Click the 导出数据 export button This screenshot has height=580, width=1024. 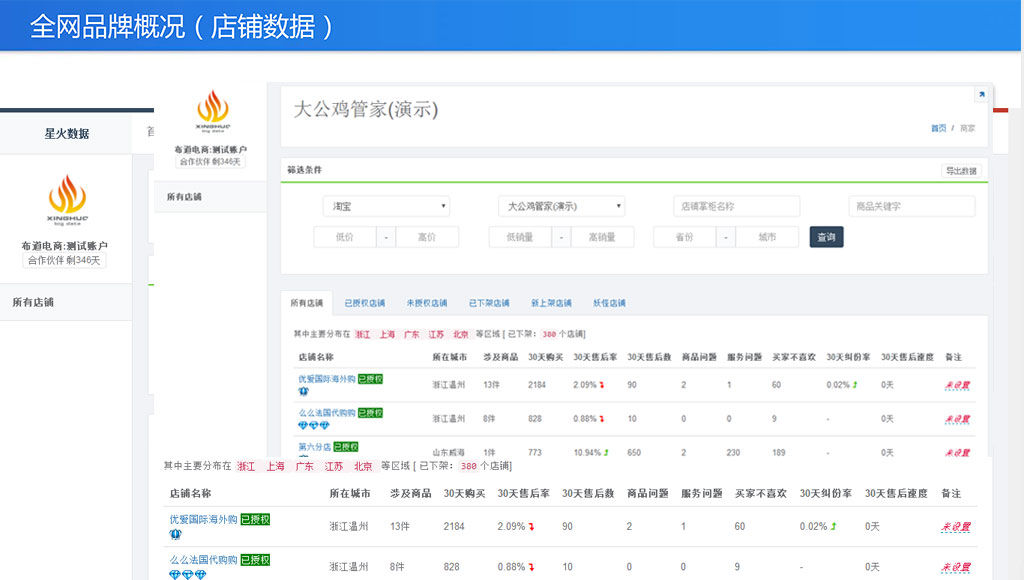[x=961, y=171]
